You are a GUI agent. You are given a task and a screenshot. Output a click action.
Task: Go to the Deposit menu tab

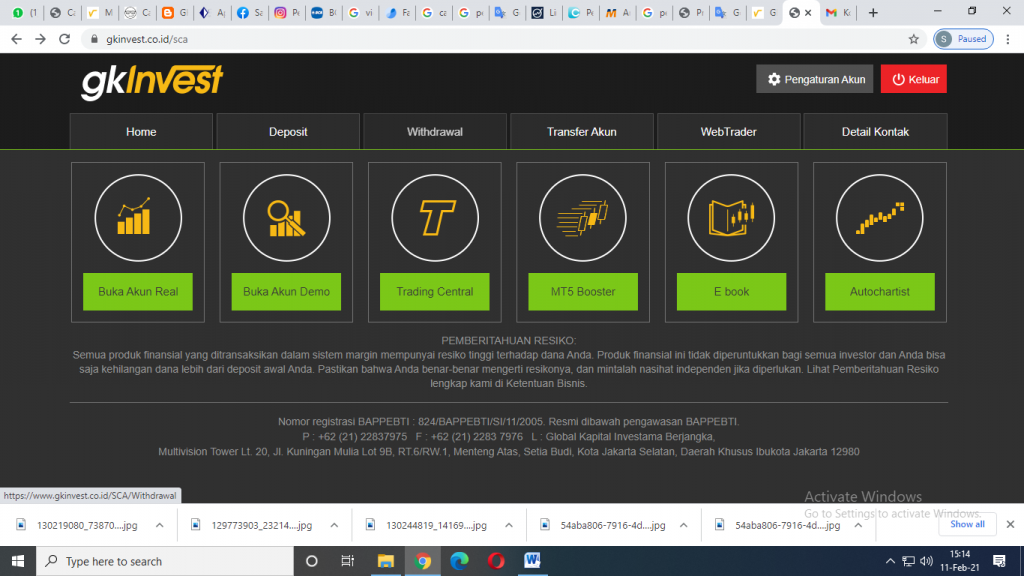pyautogui.click(x=288, y=132)
